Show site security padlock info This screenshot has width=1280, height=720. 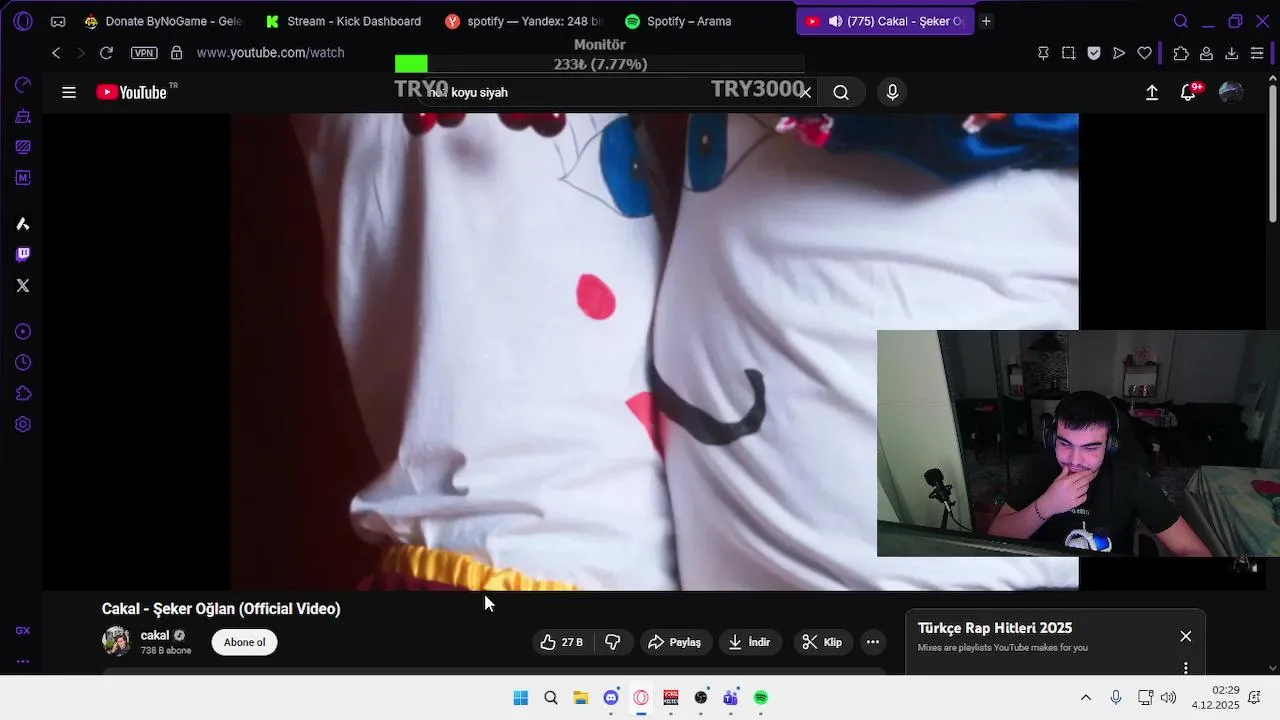(x=177, y=53)
